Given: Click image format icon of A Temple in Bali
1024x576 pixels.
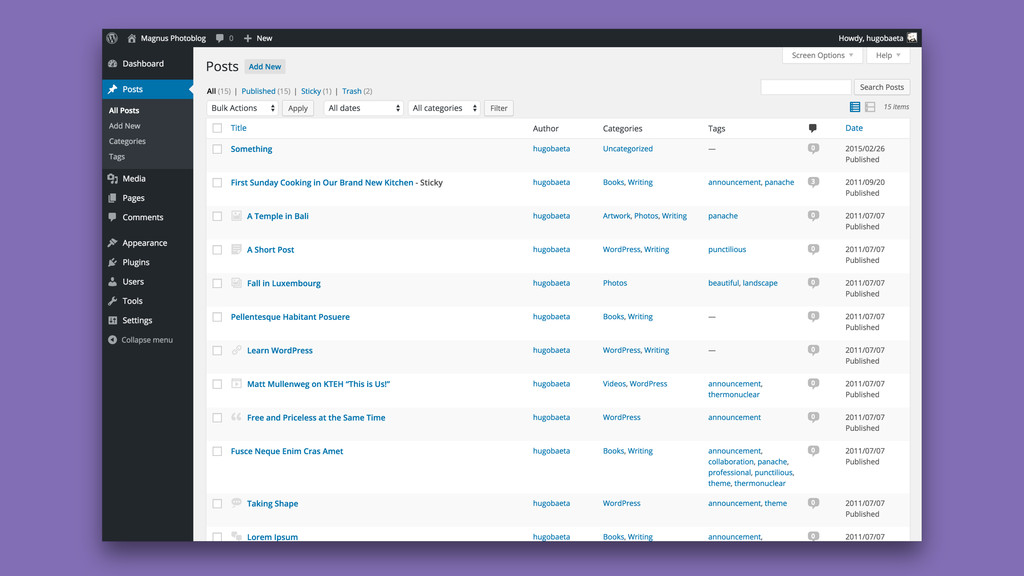Looking at the screenshot, I should (x=236, y=216).
